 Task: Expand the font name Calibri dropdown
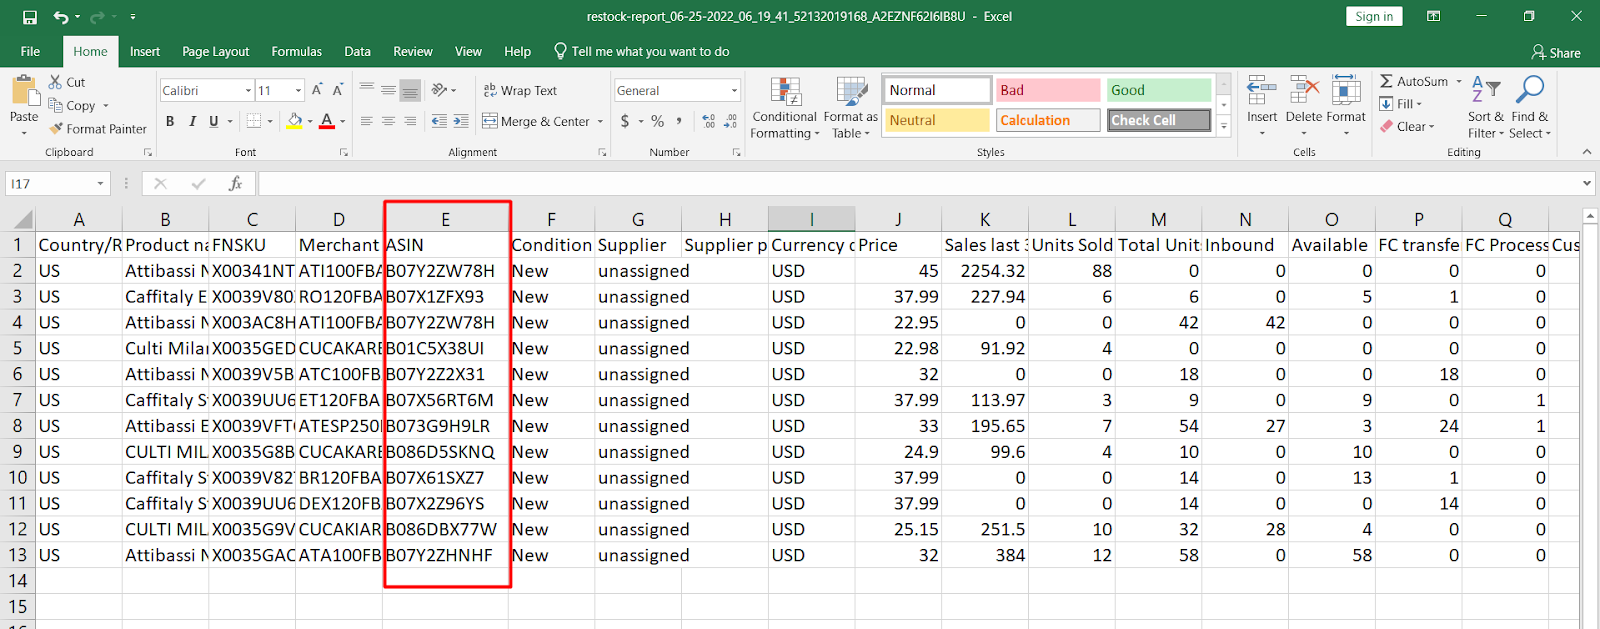pyautogui.click(x=248, y=91)
